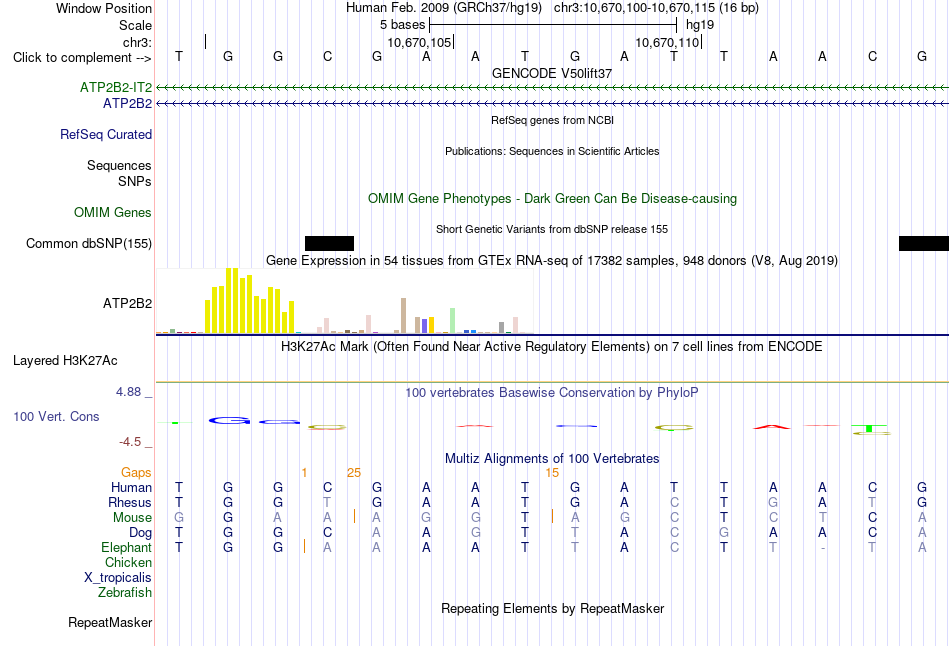Click the orange Gaps label

136,472
